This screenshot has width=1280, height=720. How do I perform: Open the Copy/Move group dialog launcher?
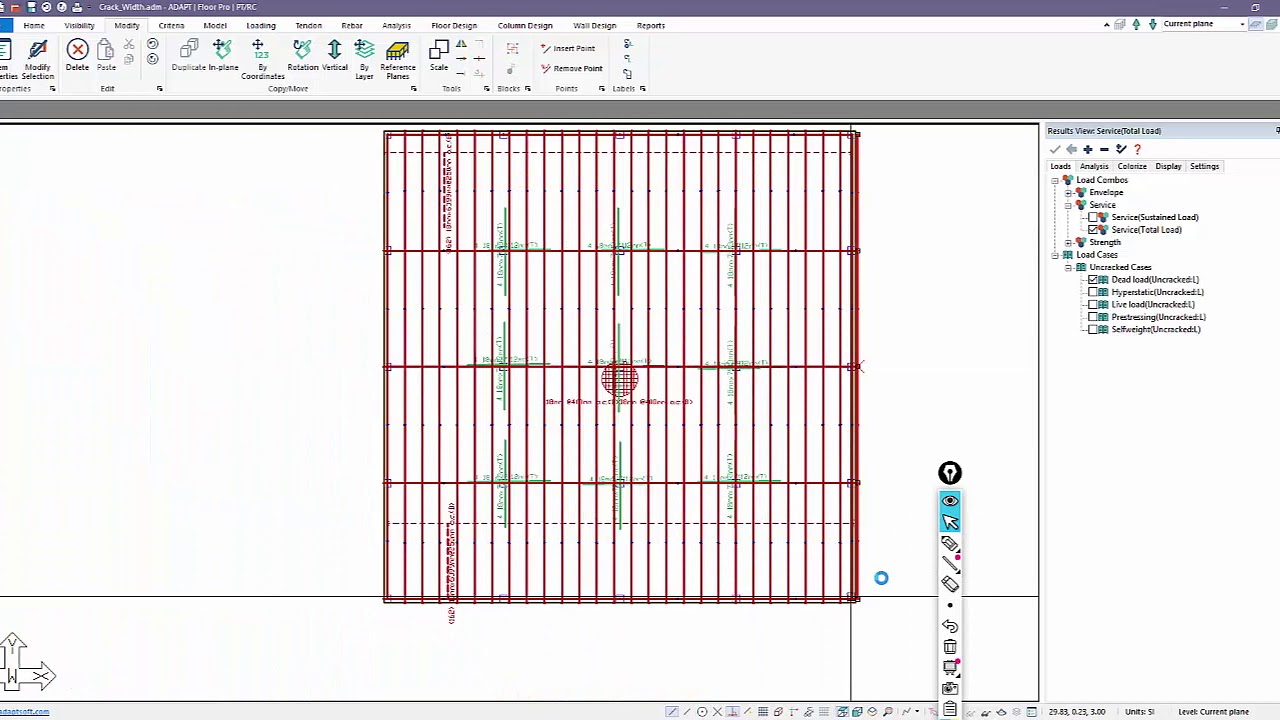(413, 89)
